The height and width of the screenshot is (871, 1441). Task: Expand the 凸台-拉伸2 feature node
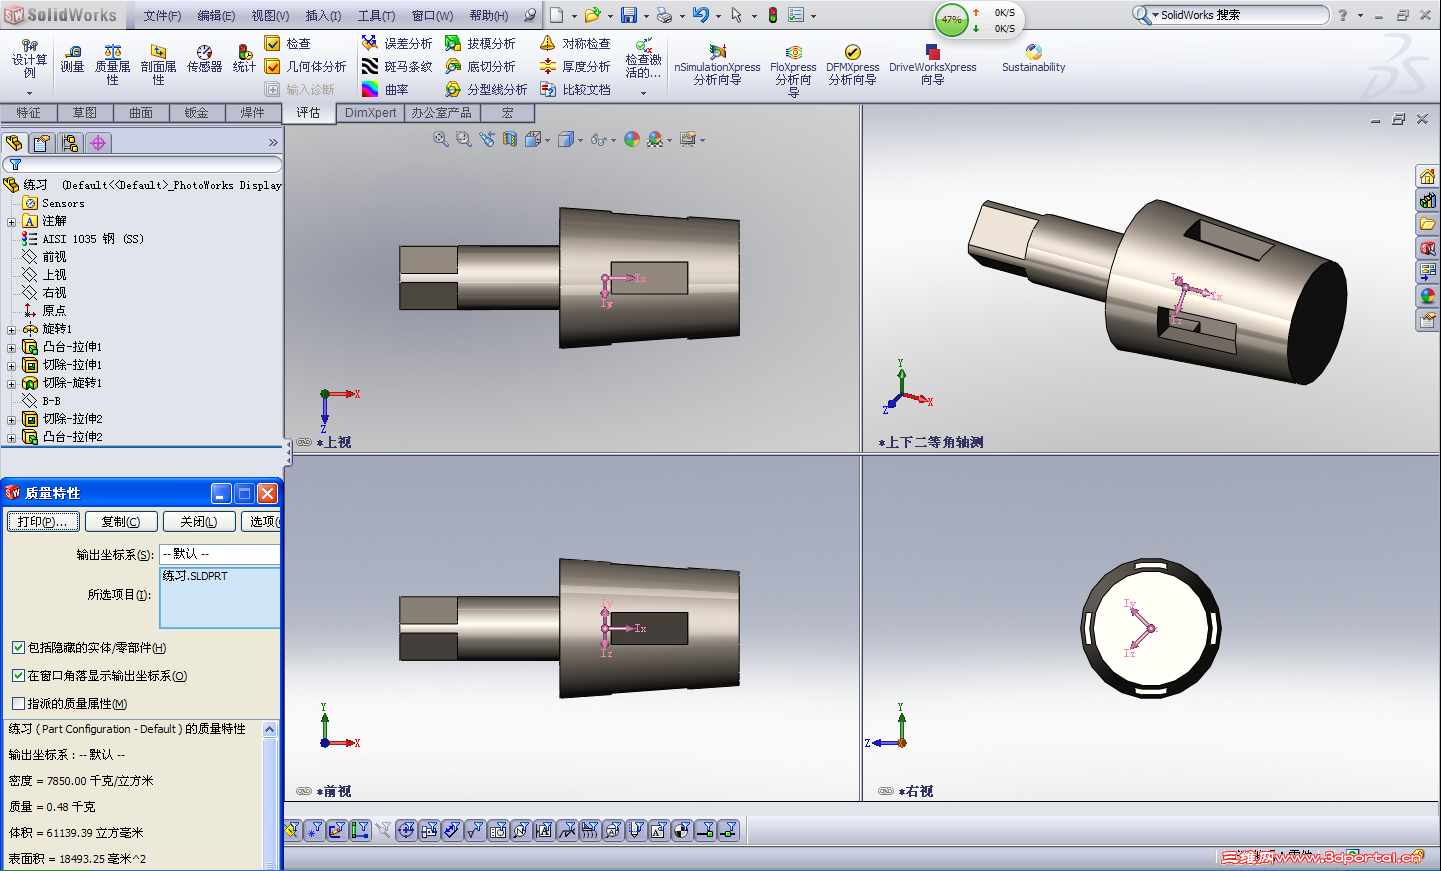tap(11, 438)
